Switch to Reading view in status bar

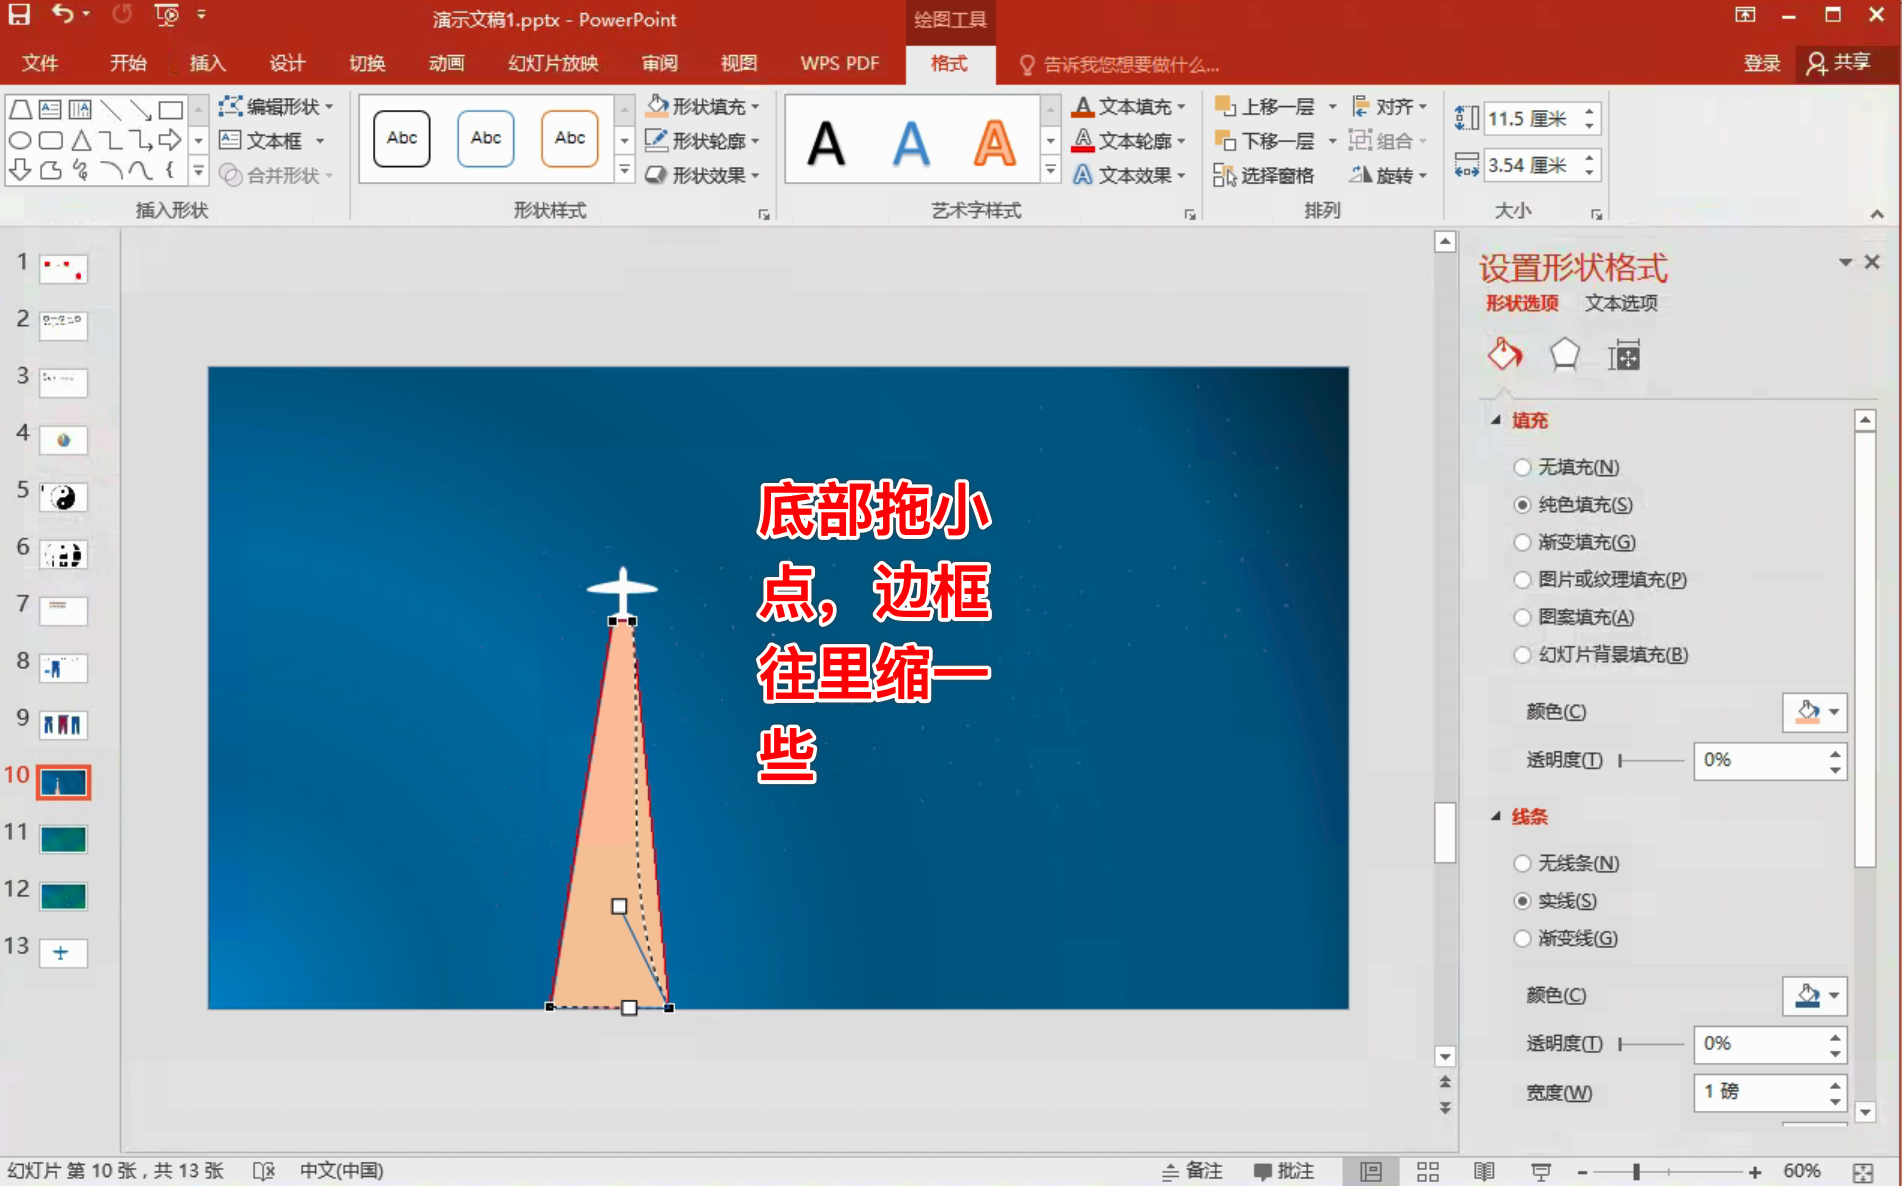point(1484,1171)
